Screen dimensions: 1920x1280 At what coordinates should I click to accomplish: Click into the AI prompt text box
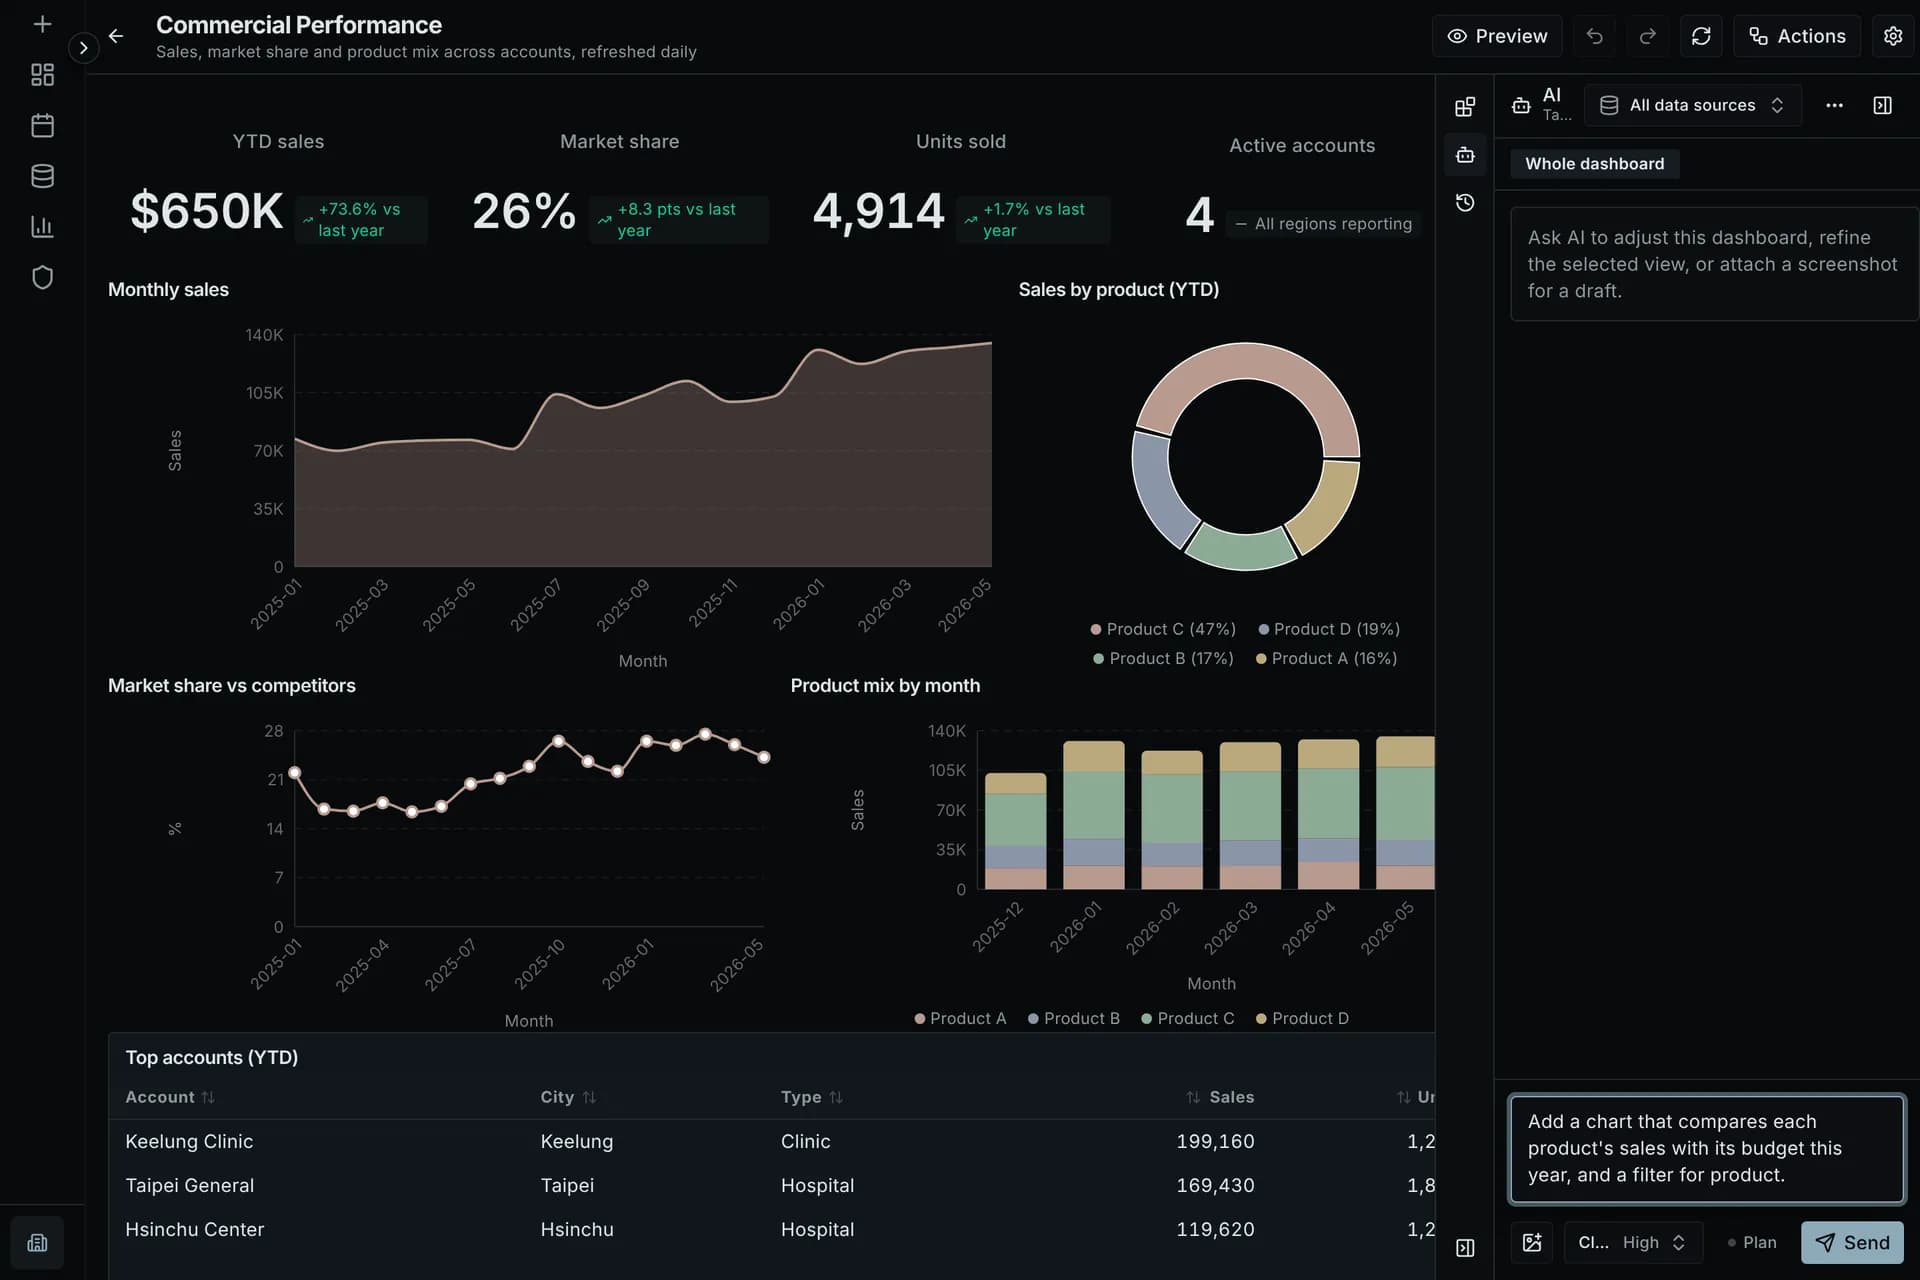click(x=1706, y=1148)
